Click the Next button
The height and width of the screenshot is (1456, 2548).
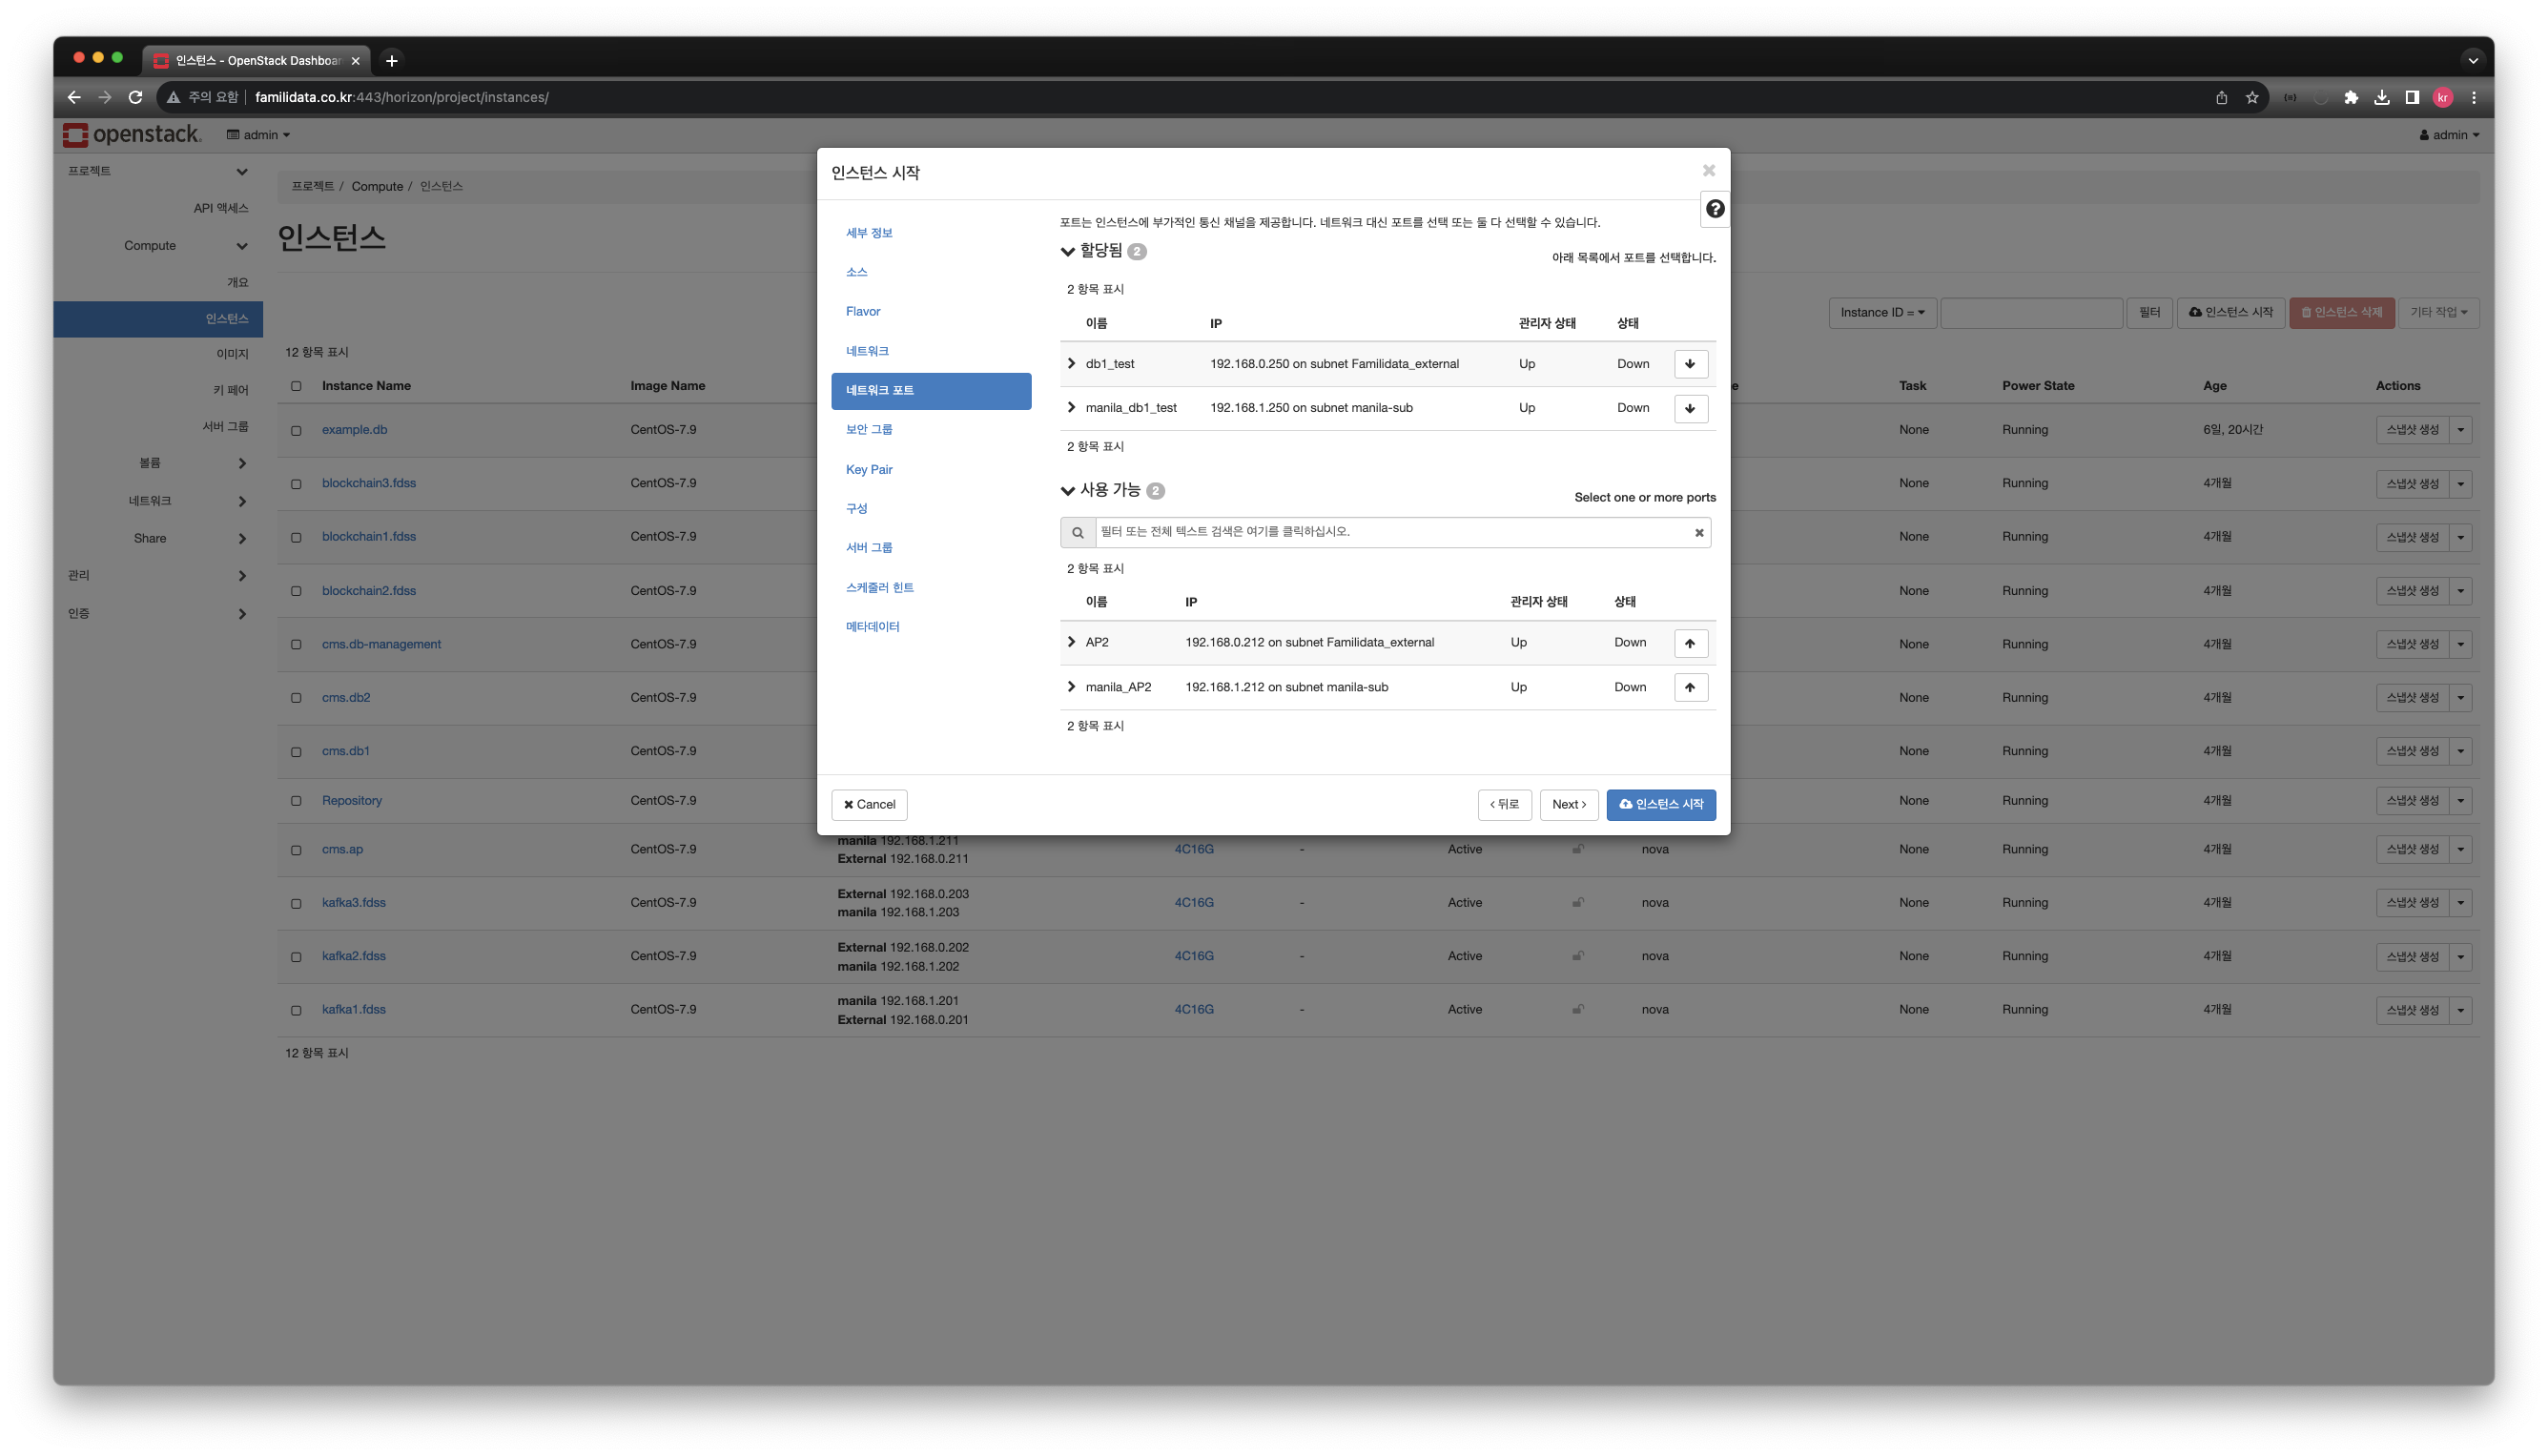1568,804
